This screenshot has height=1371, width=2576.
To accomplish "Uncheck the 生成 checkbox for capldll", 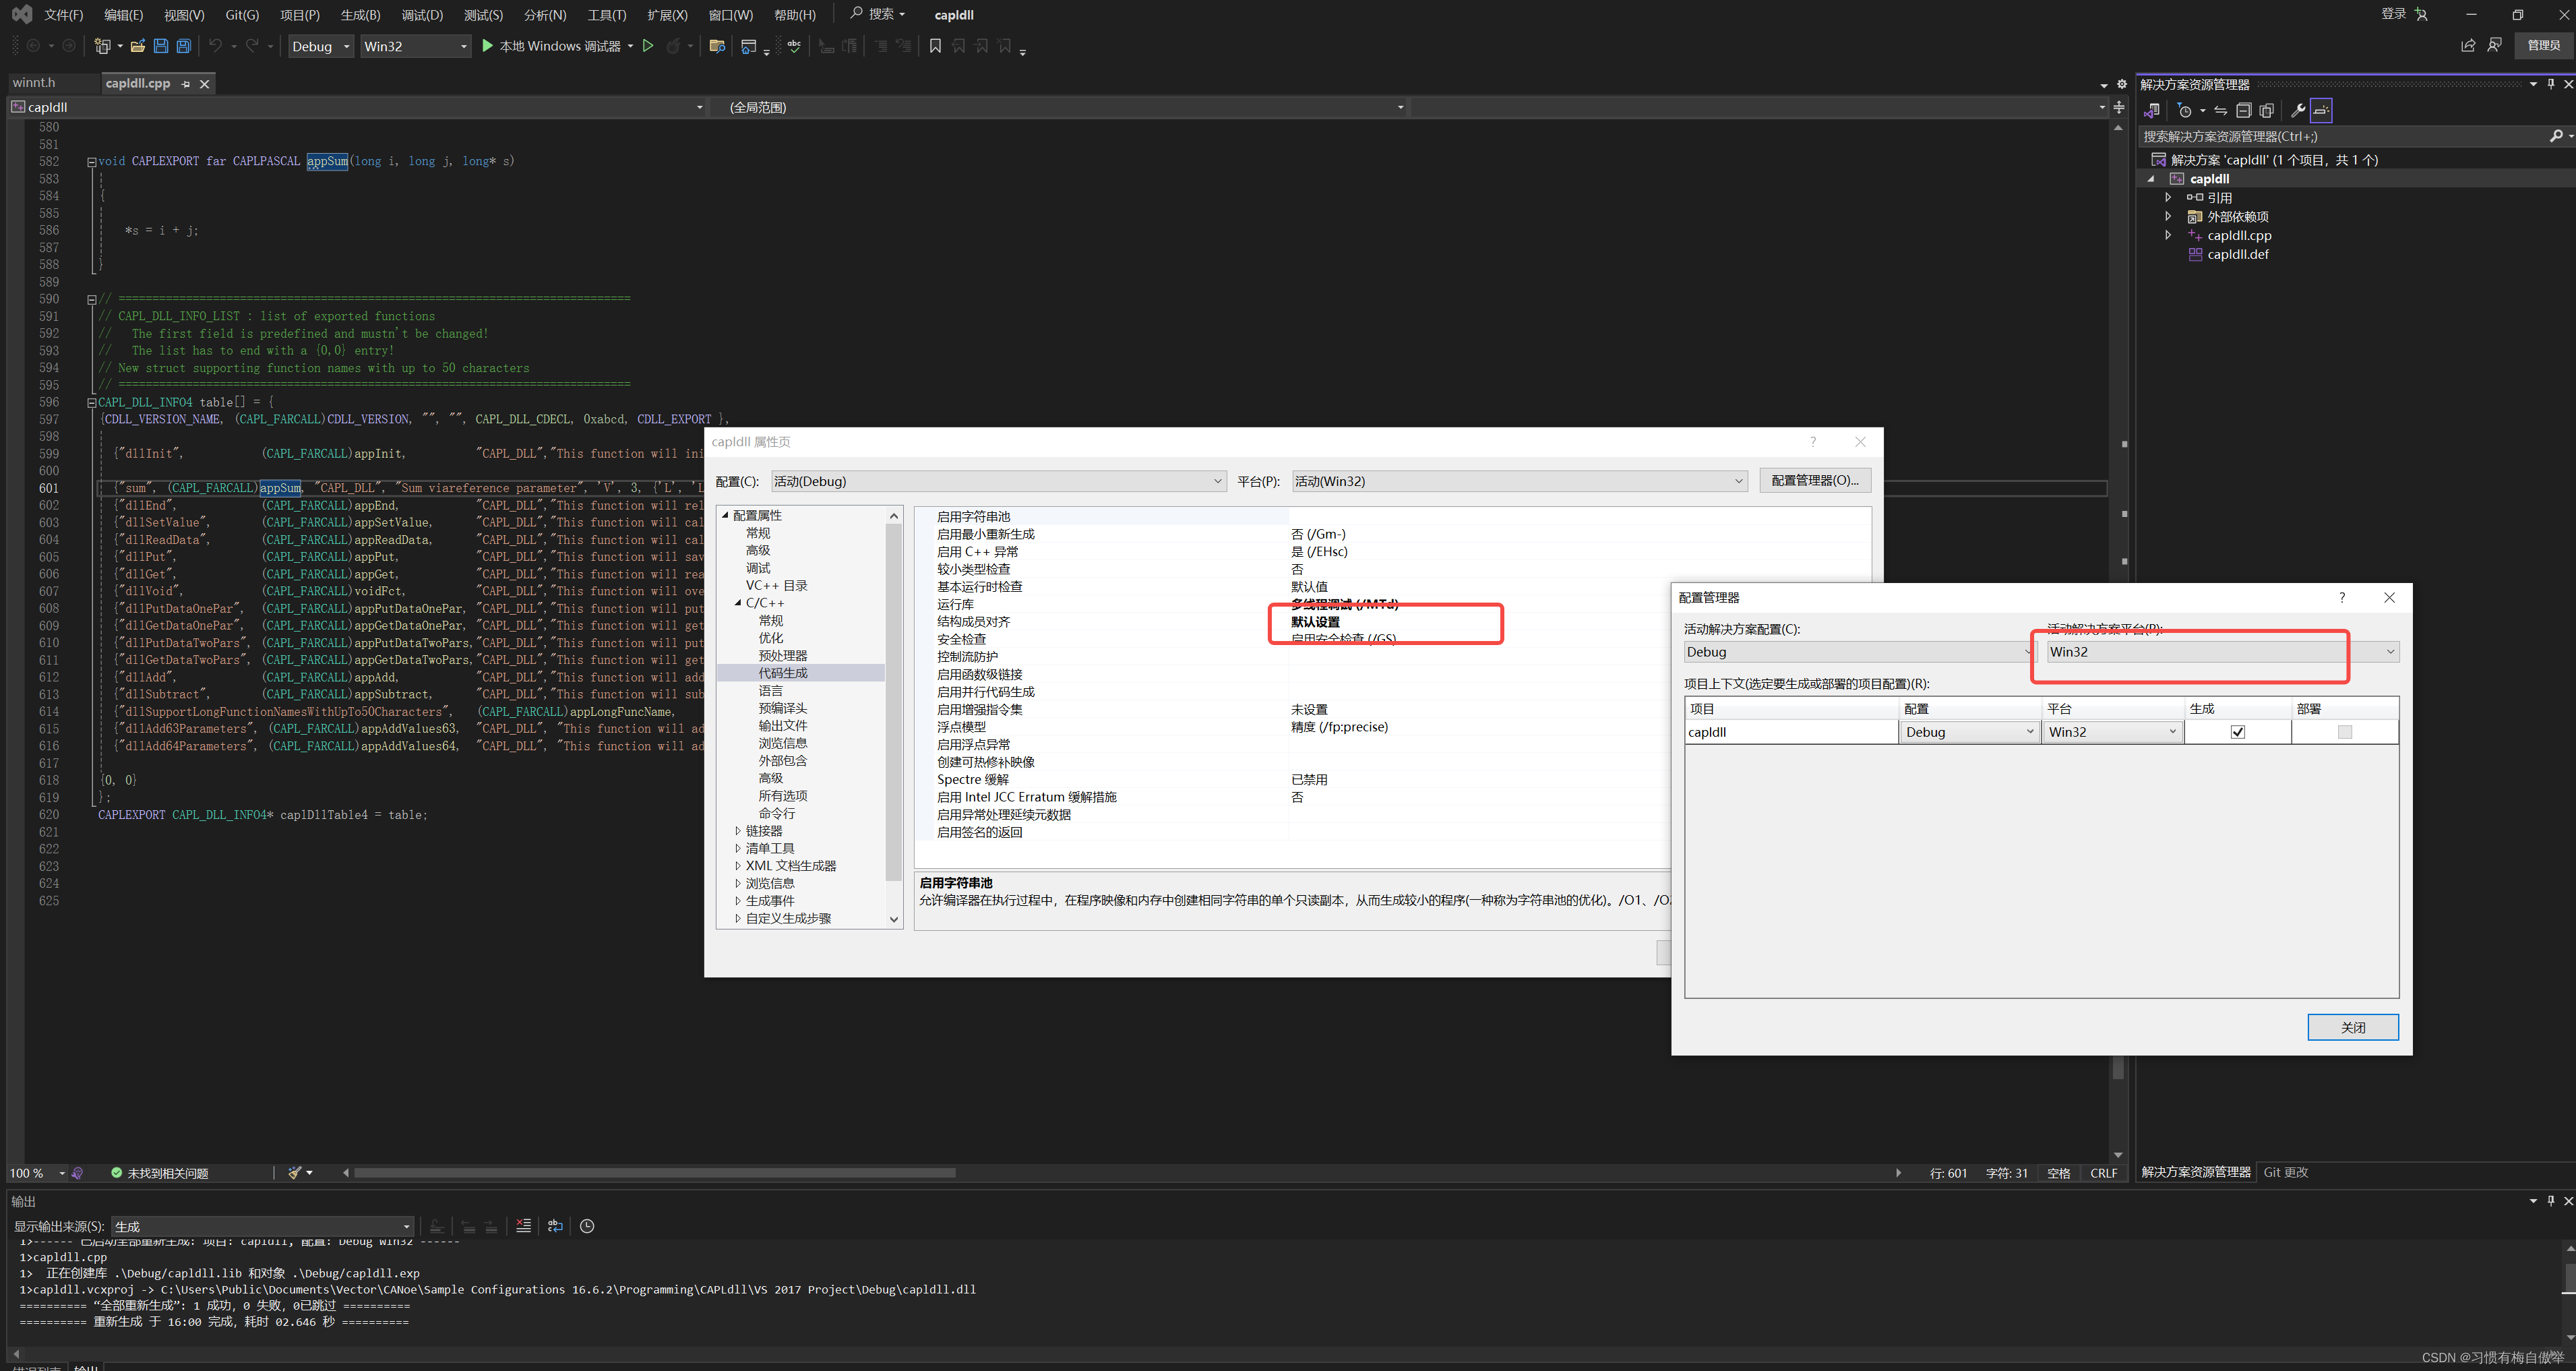I will [x=2238, y=732].
